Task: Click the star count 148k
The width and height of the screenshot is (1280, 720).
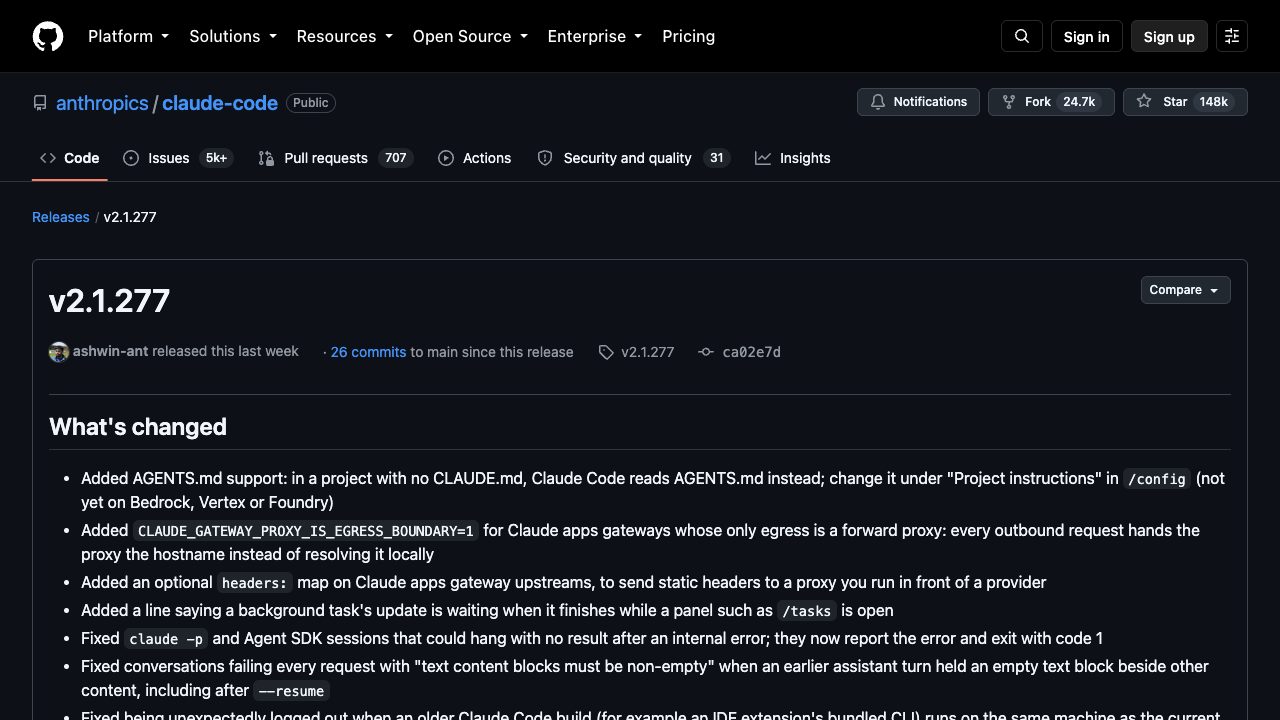Action: [x=1213, y=102]
